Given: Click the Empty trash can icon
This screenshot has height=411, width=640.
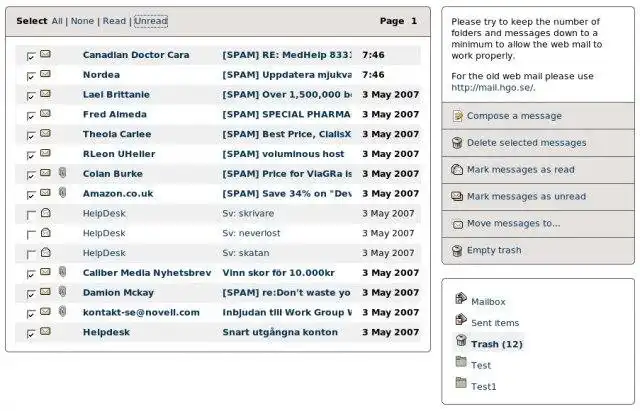Looking at the screenshot, I should (x=457, y=251).
